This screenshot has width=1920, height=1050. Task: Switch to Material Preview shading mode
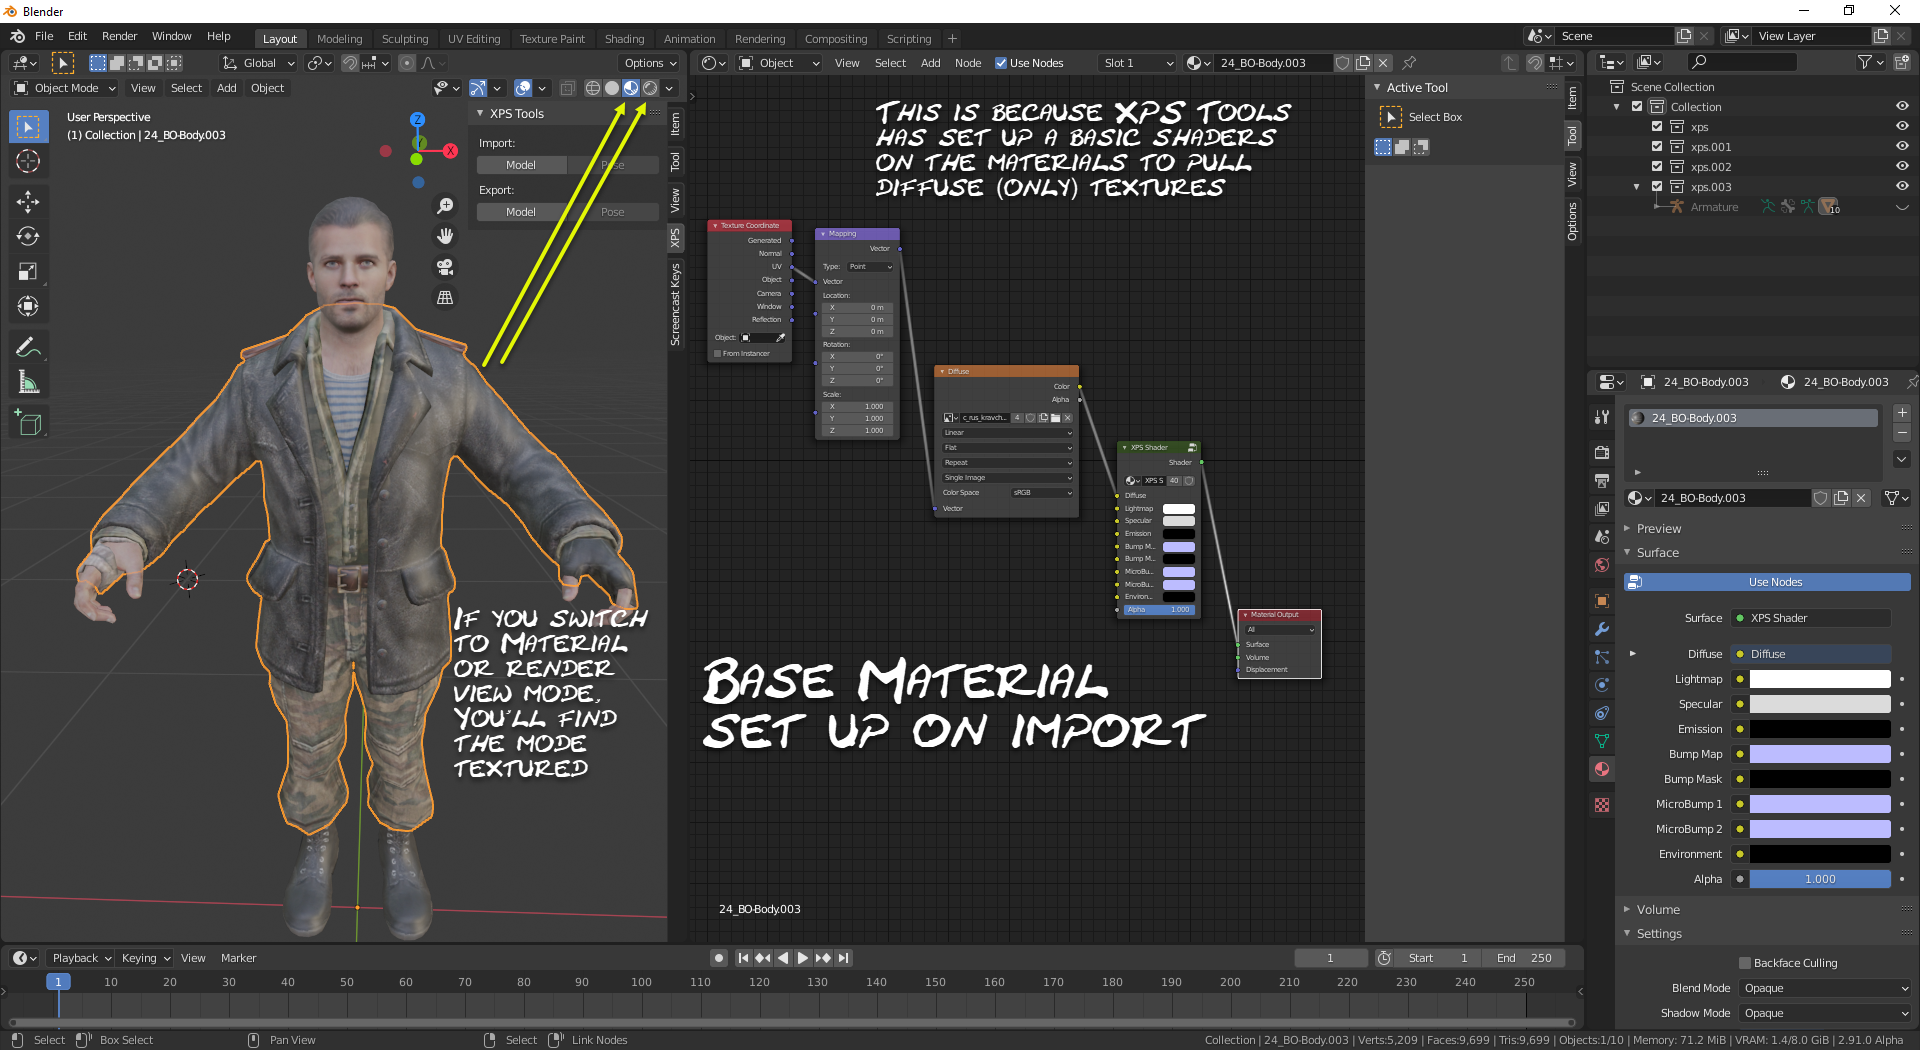tap(631, 88)
